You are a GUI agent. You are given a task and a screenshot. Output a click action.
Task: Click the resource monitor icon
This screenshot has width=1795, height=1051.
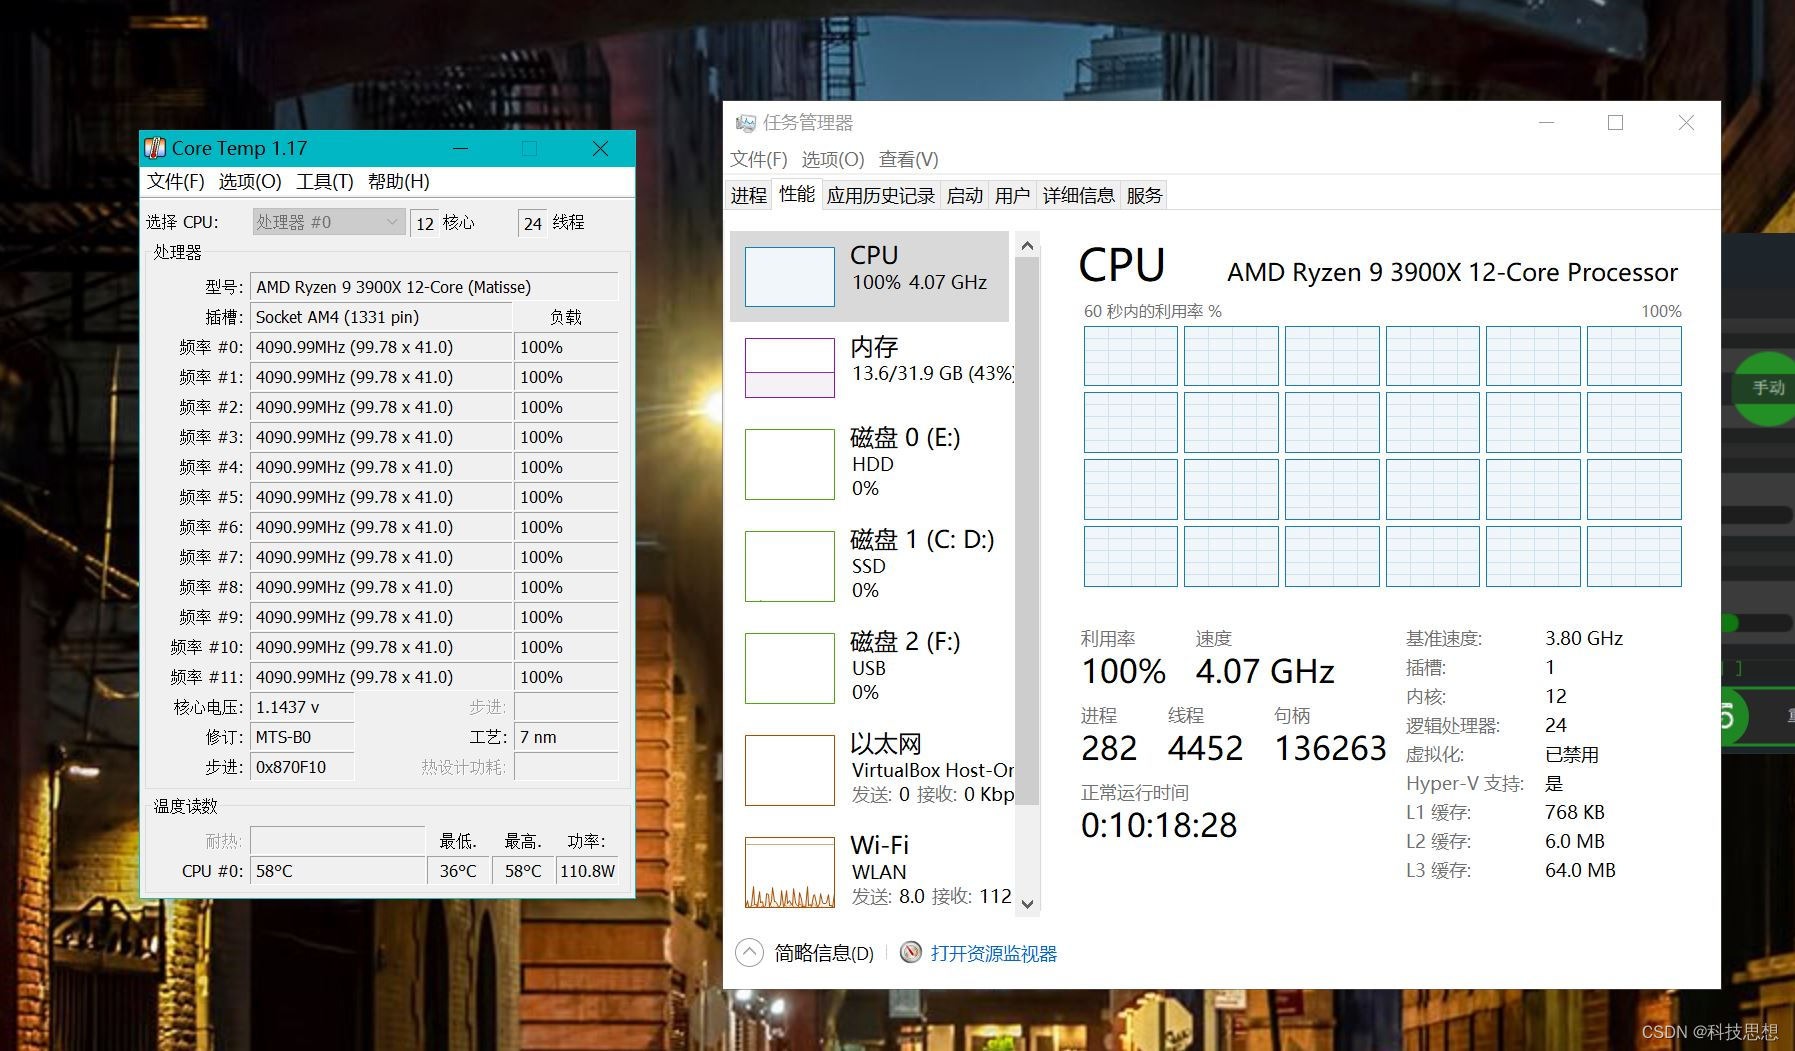910,953
